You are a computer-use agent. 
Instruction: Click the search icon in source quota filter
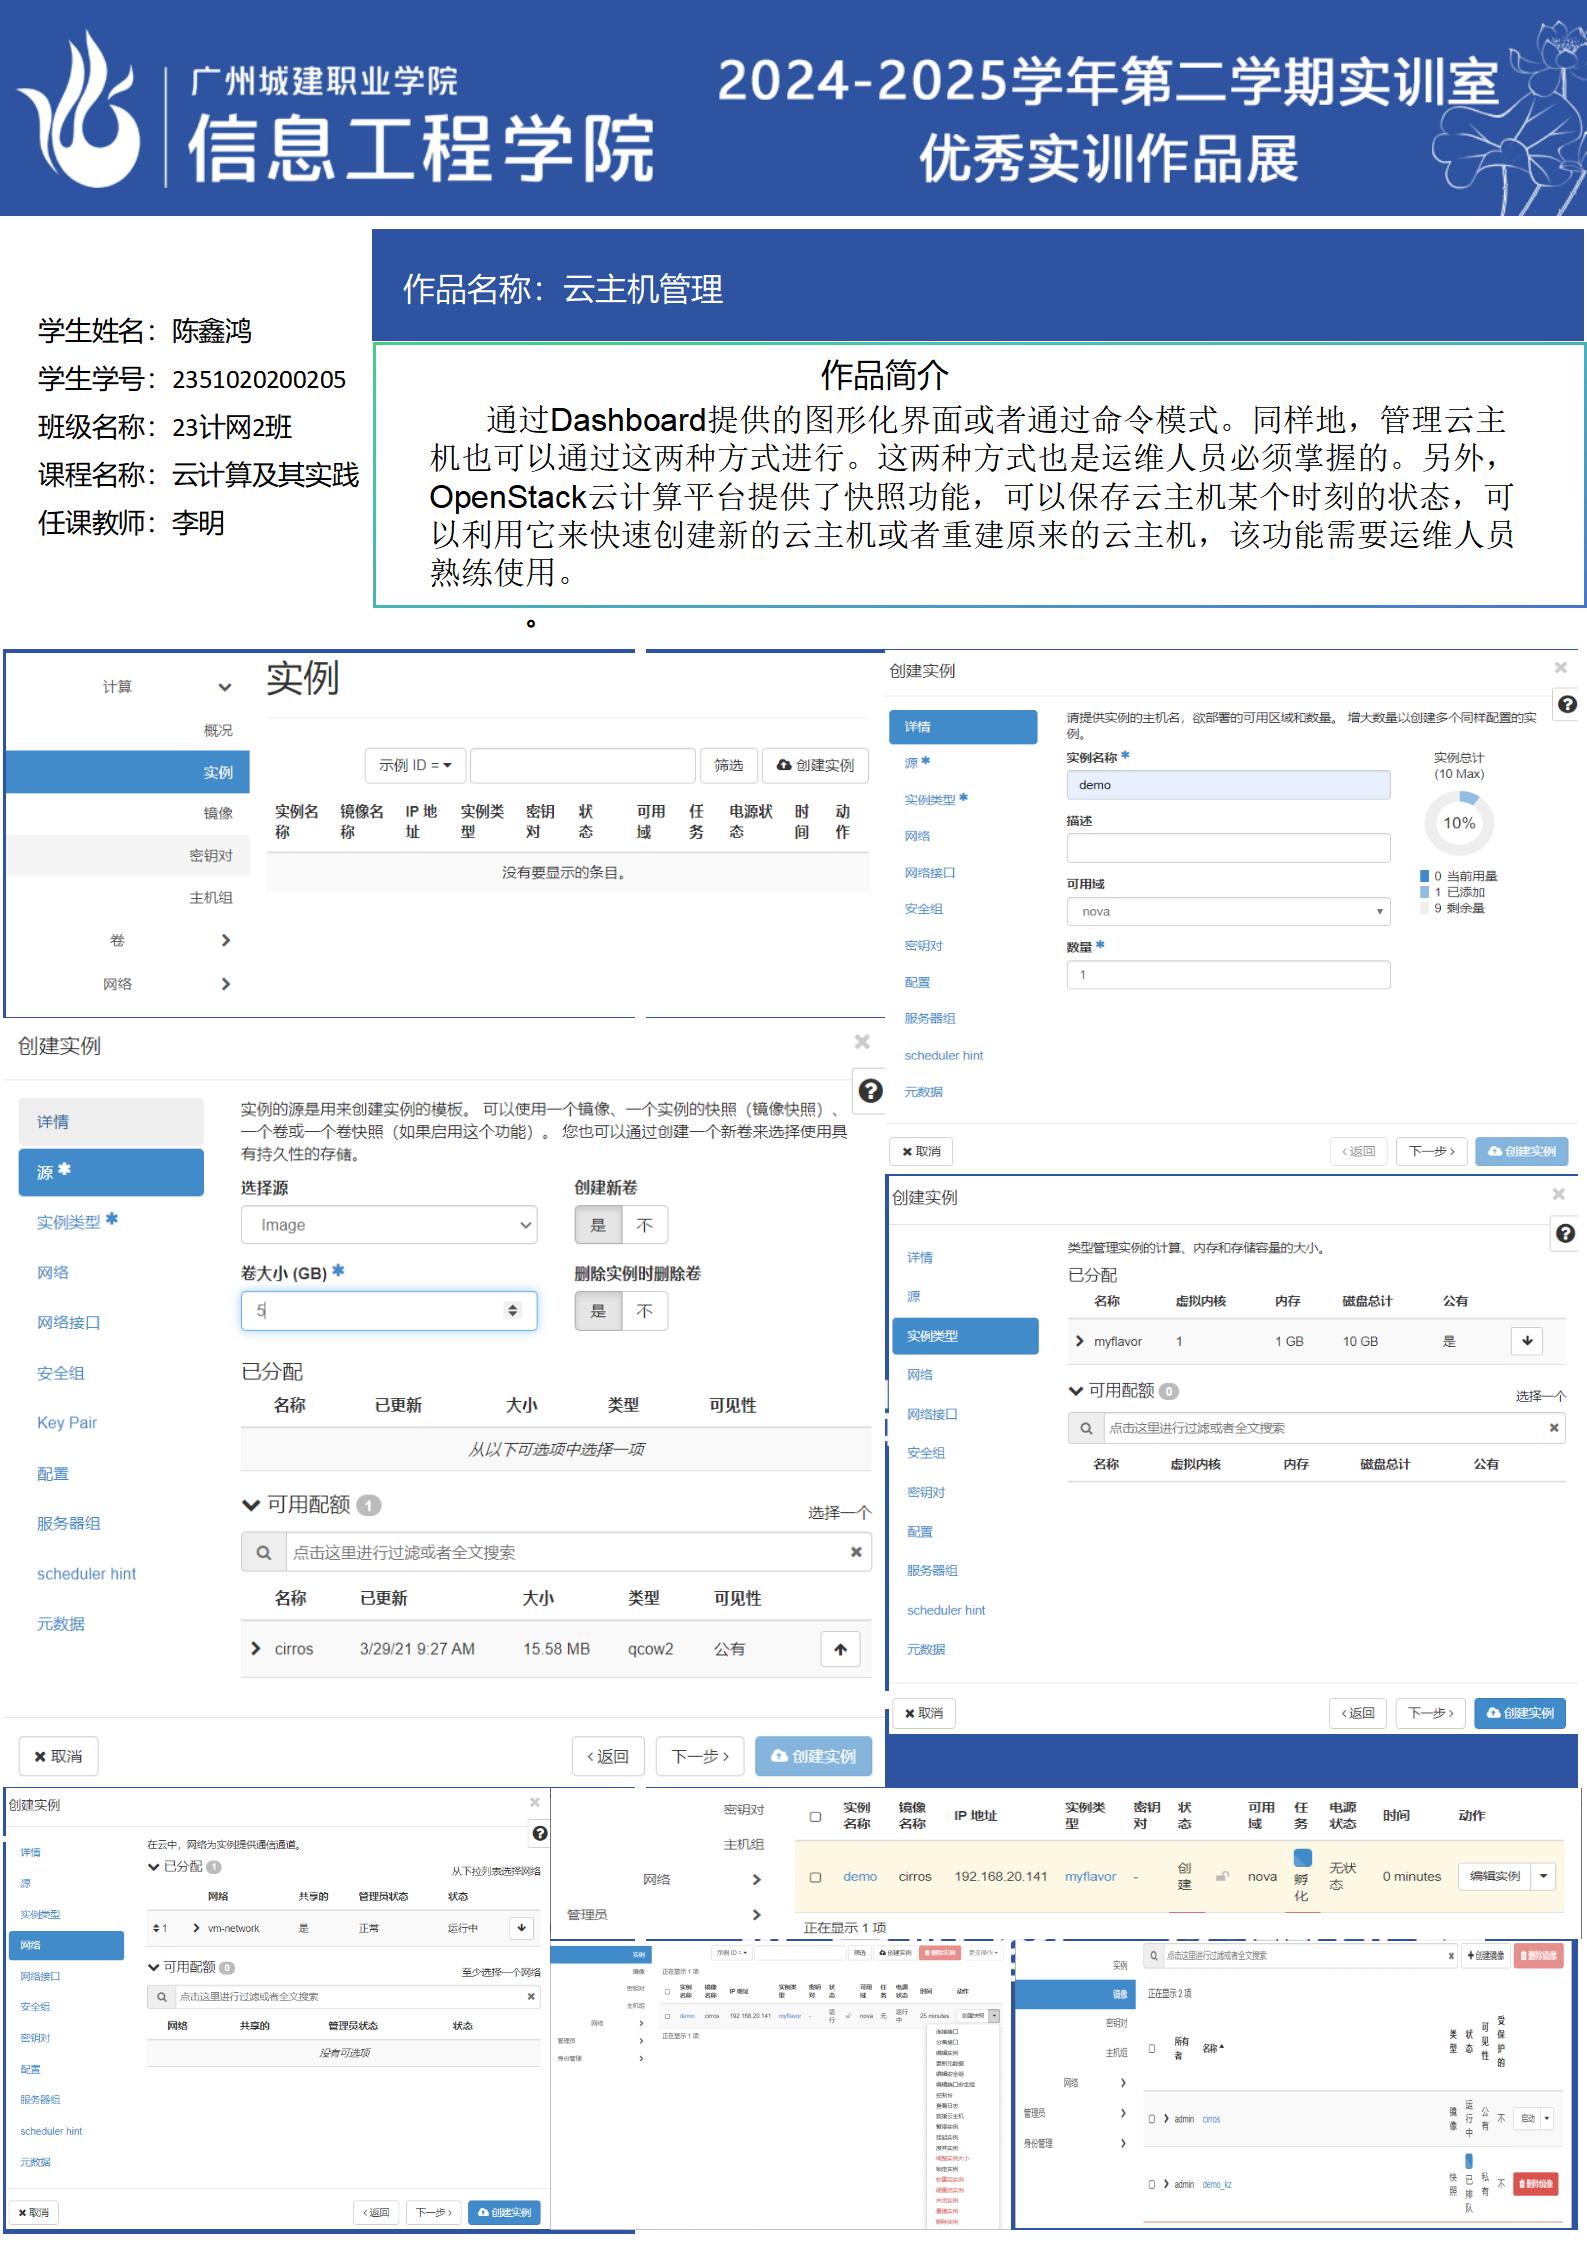tap(264, 1552)
